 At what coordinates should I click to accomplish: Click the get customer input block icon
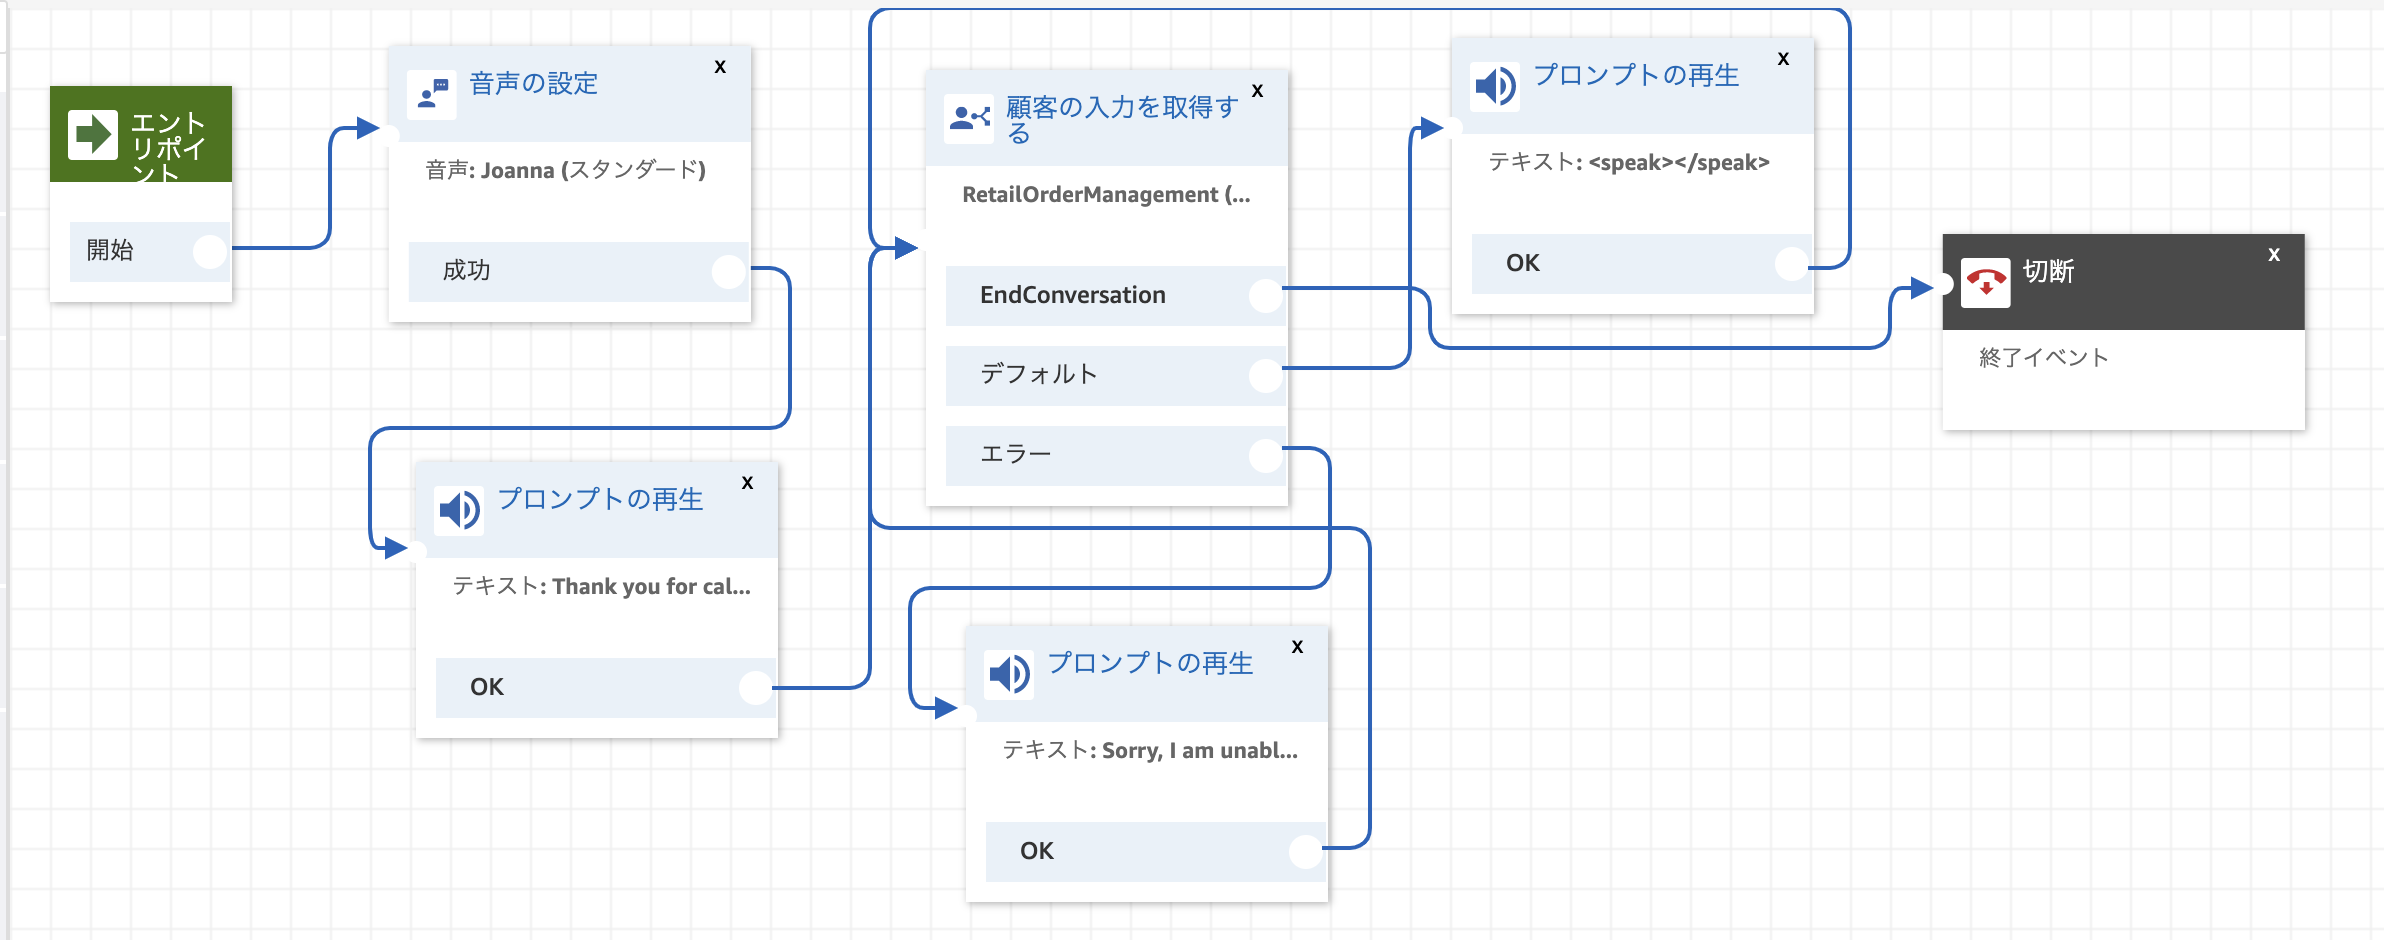tap(969, 119)
